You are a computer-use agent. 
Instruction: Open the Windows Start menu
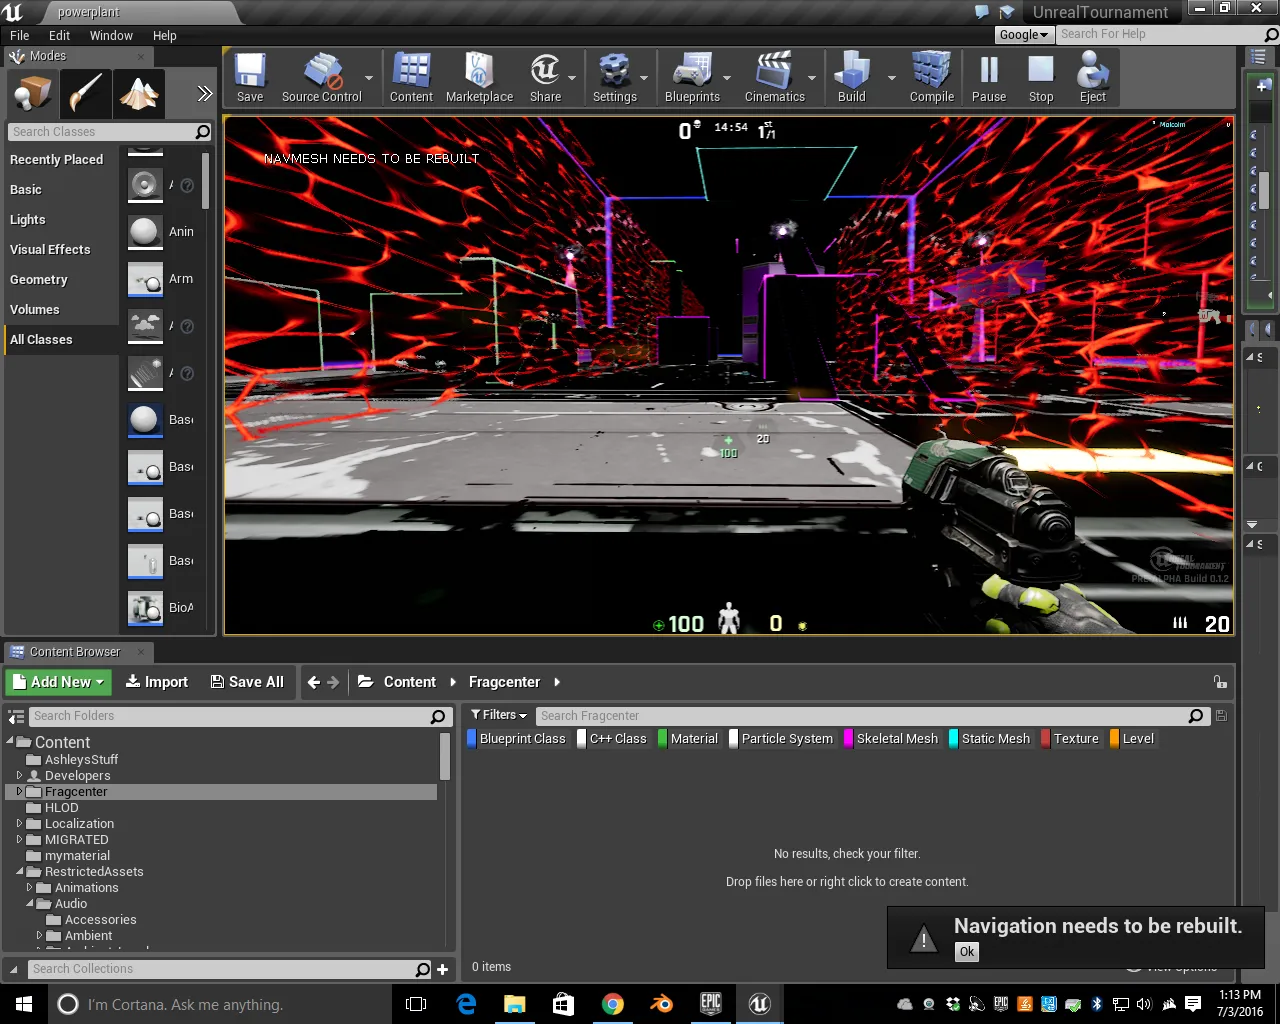click(x=24, y=1004)
